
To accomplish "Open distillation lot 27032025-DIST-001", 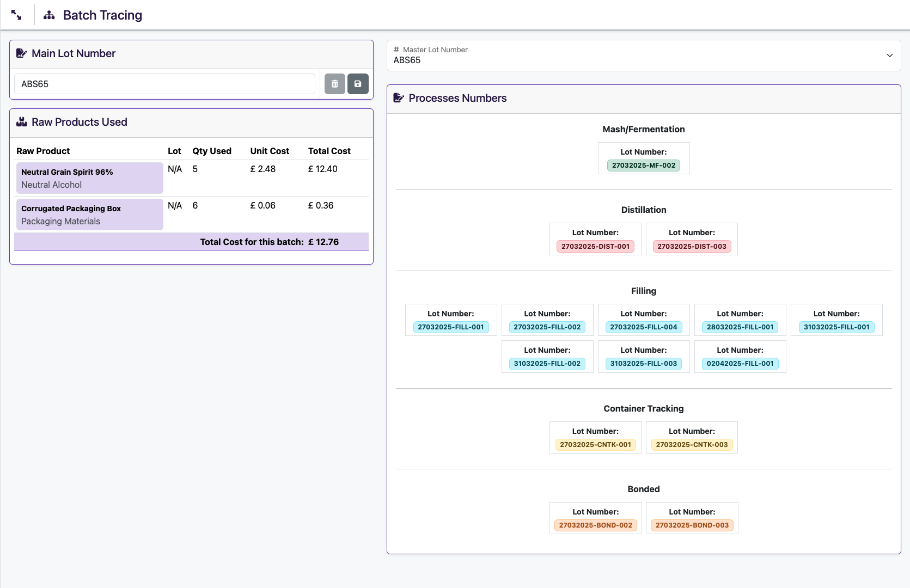I will tap(594, 246).
